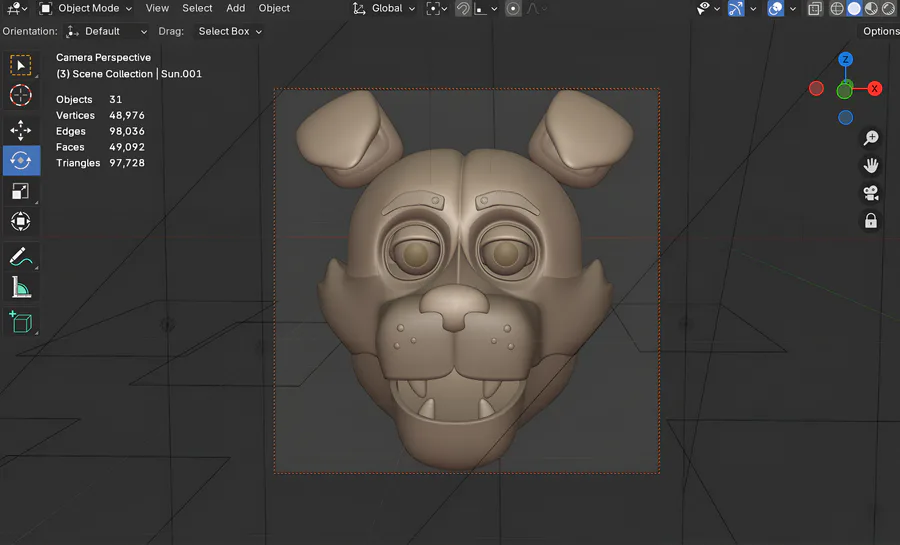Switch to Rendered viewport shading
The height and width of the screenshot is (545, 900).
point(889,8)
